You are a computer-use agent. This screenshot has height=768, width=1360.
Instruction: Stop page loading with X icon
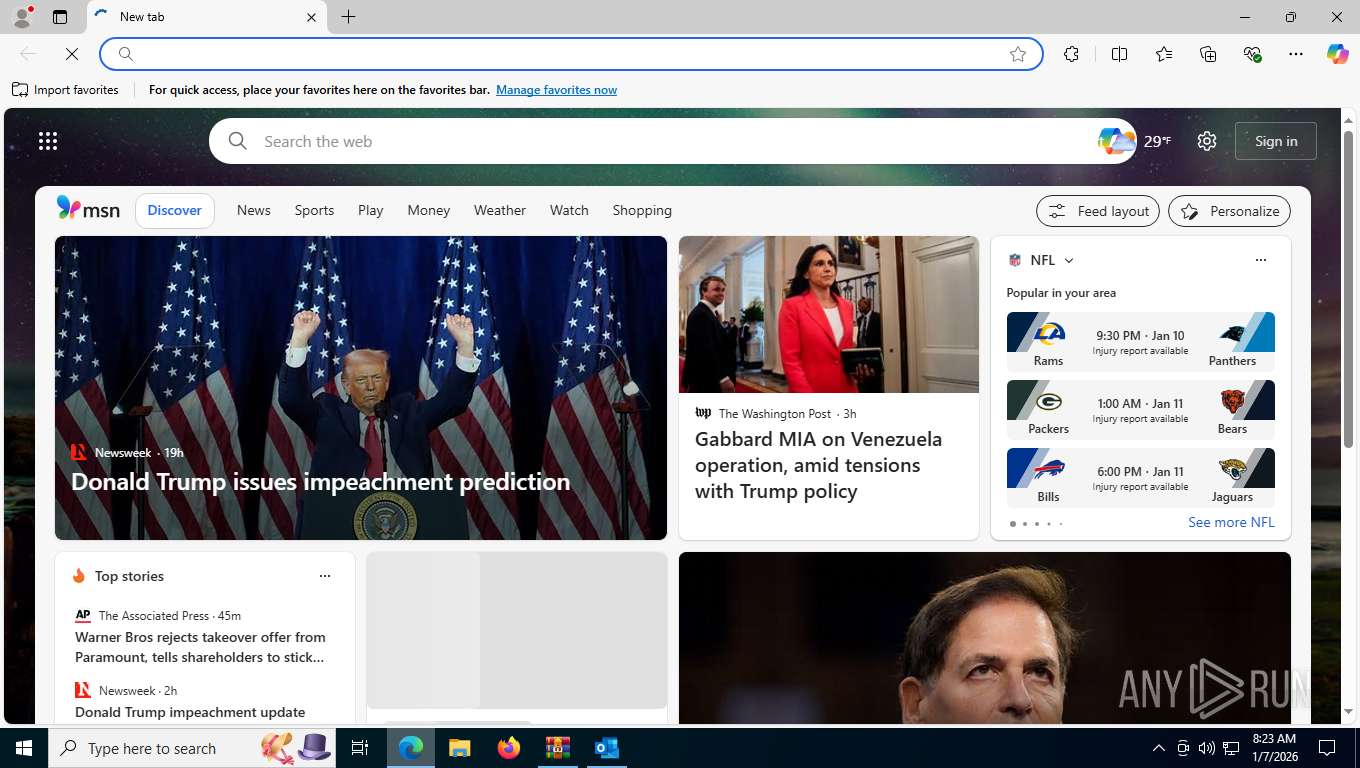point(71,54)
